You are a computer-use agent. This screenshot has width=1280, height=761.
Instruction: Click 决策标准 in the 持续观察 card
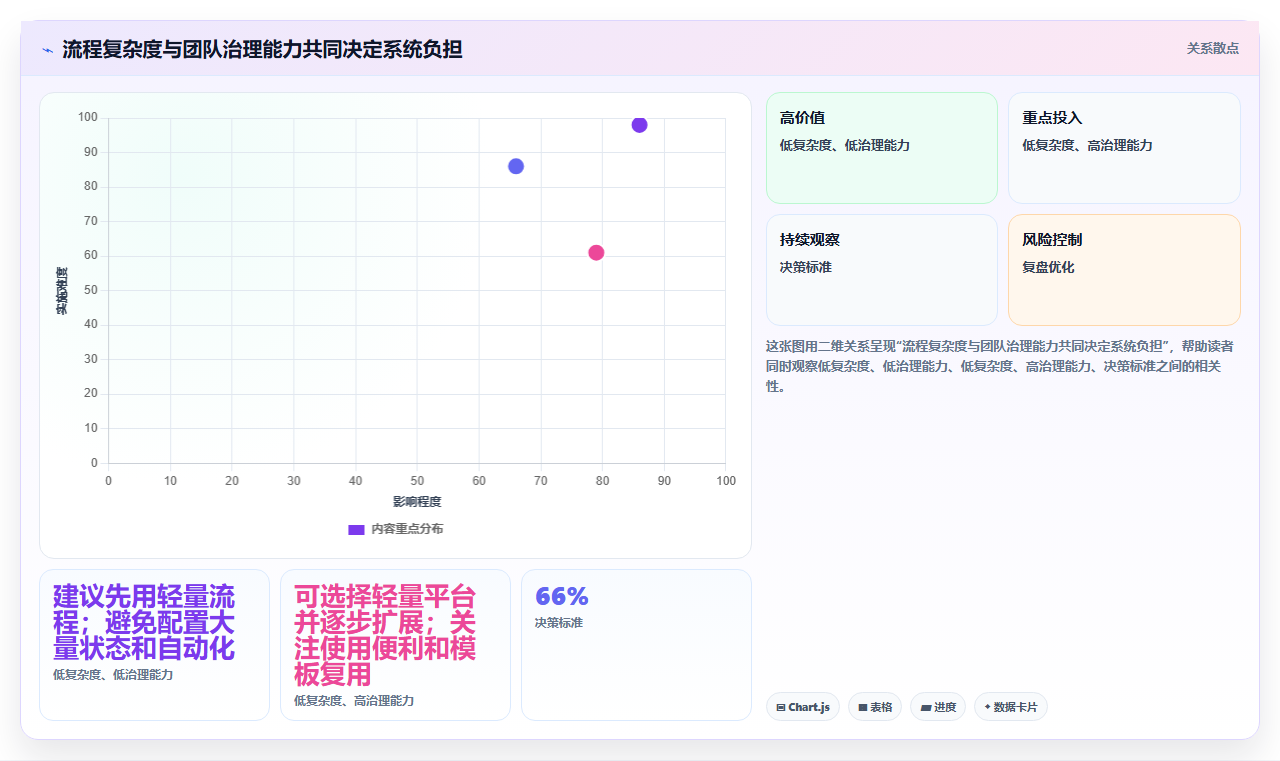(x=806, y=267)
